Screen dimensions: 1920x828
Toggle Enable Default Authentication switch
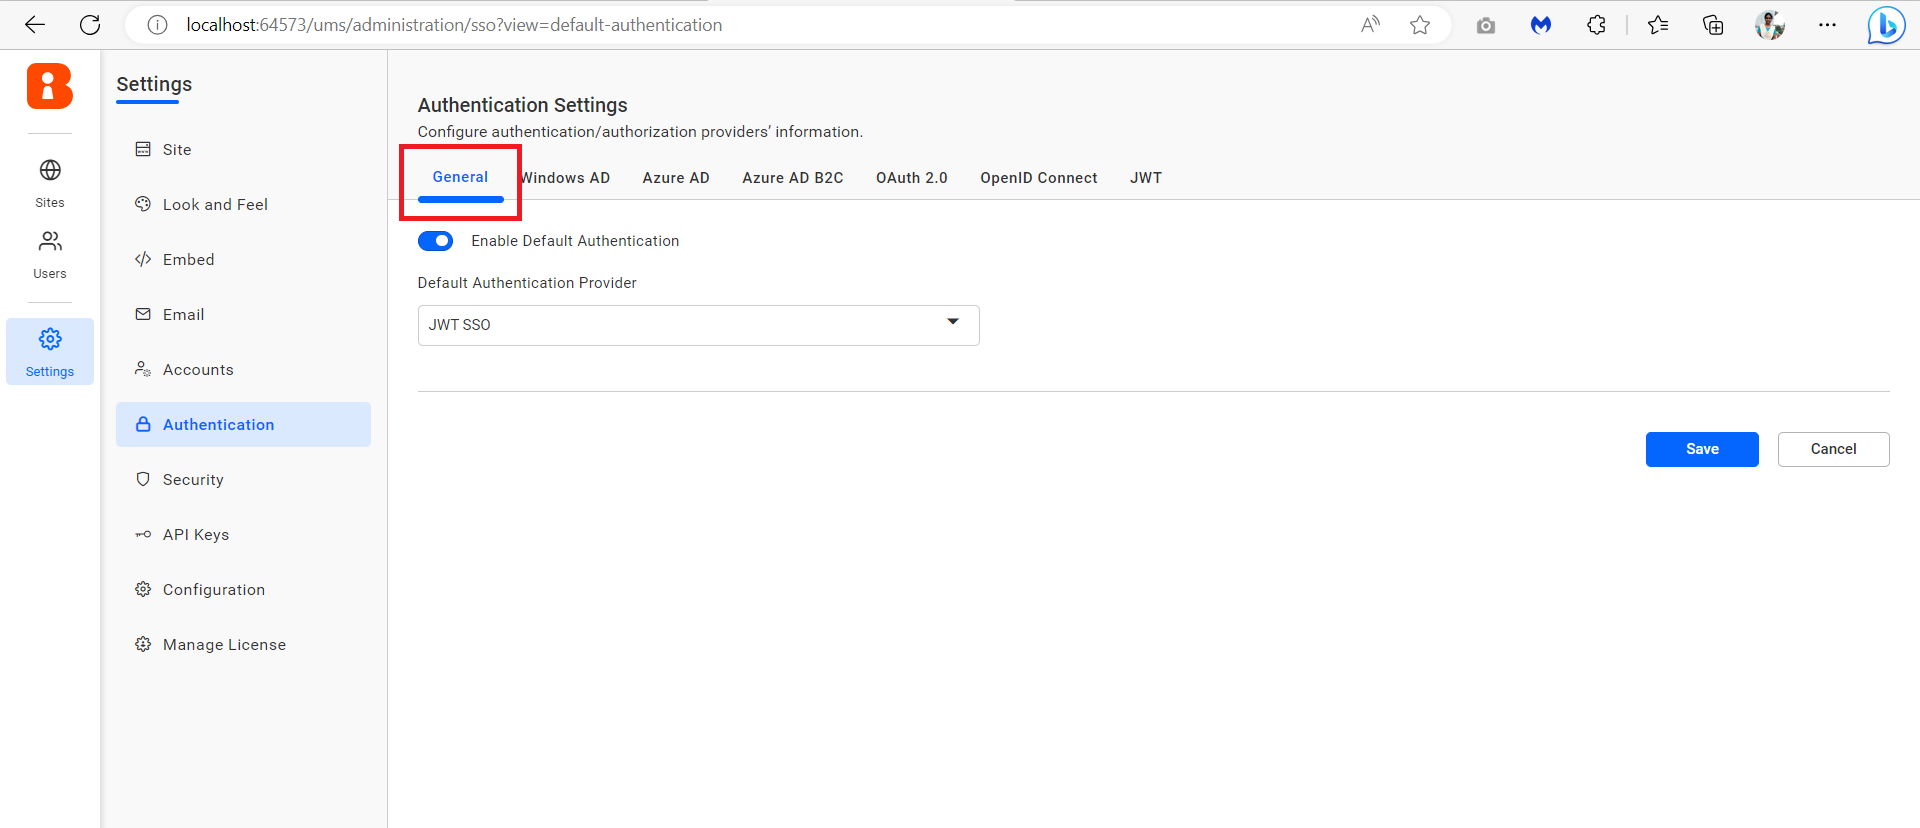(x=435, y=241)
